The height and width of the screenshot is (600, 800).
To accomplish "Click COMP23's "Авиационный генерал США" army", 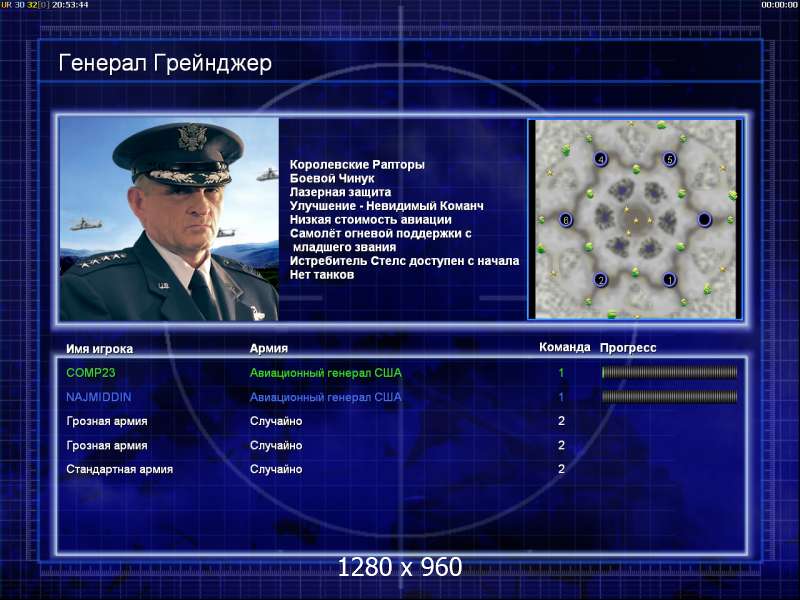I will pyautogui.click(x=326, y=373).
